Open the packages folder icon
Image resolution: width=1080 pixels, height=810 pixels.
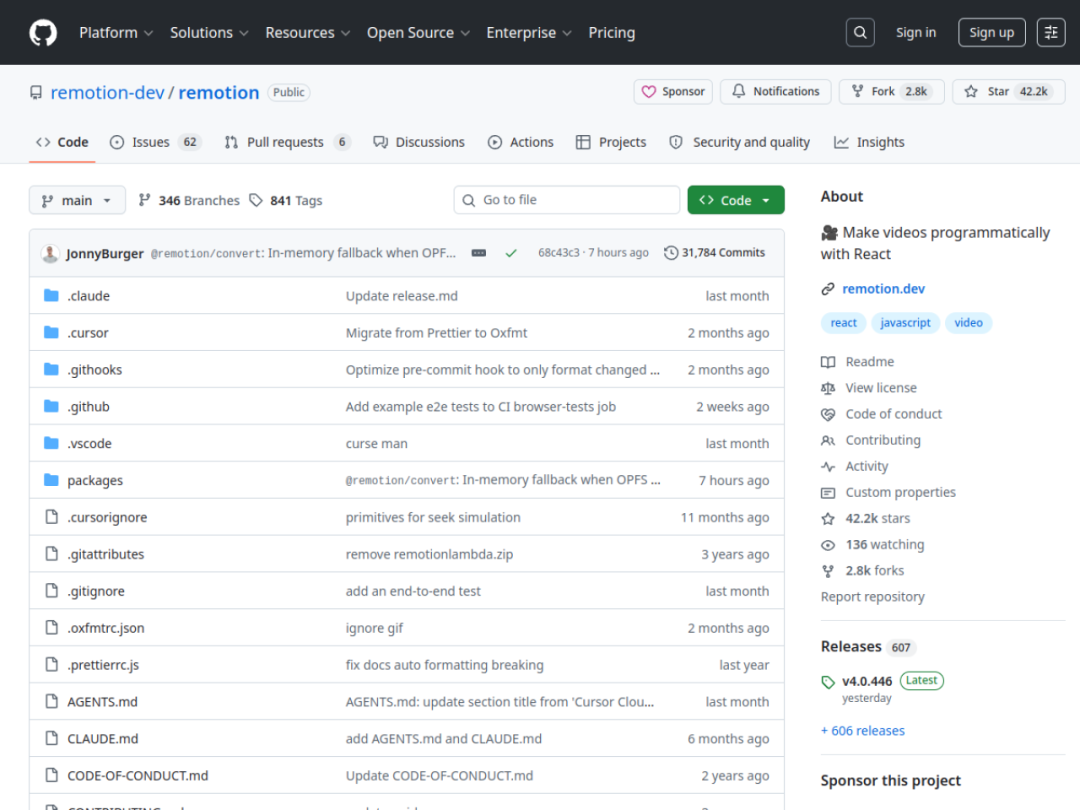tap(51, 480)
